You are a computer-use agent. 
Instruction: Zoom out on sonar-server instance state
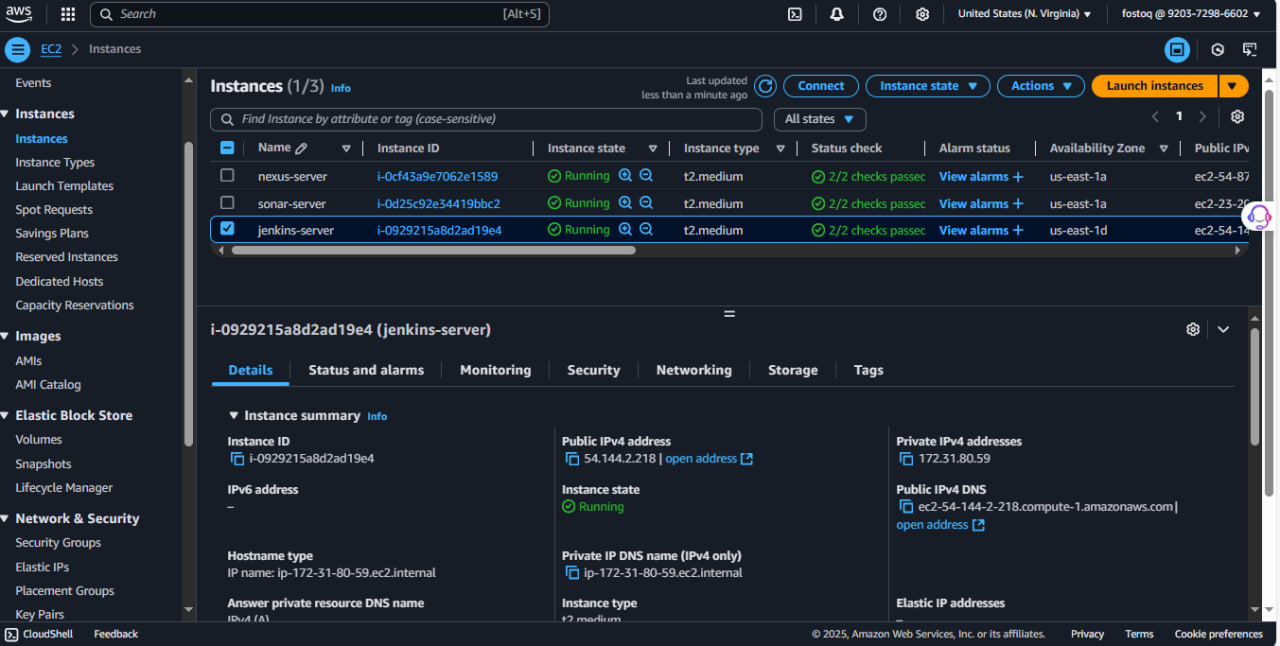[646, 203]
